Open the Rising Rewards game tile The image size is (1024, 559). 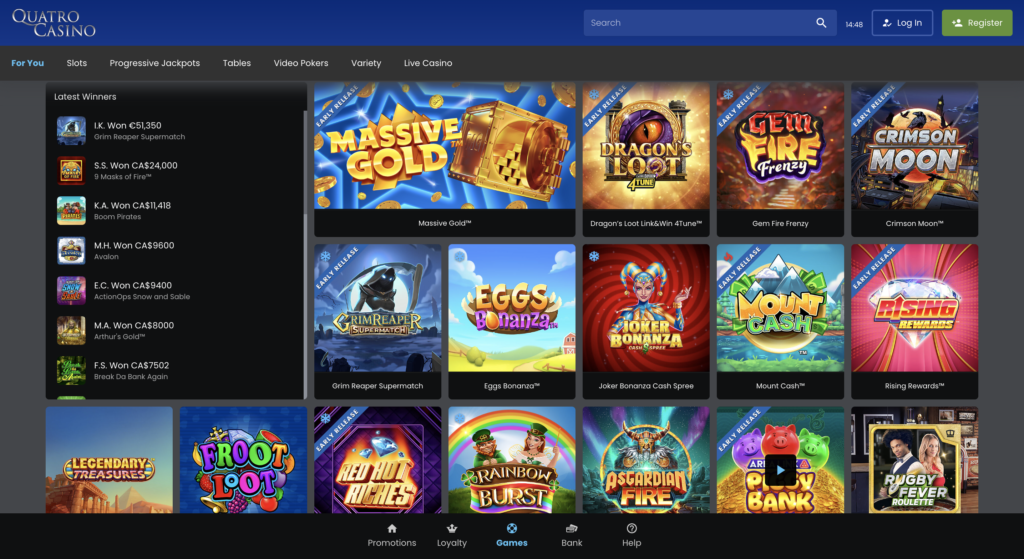914,321
